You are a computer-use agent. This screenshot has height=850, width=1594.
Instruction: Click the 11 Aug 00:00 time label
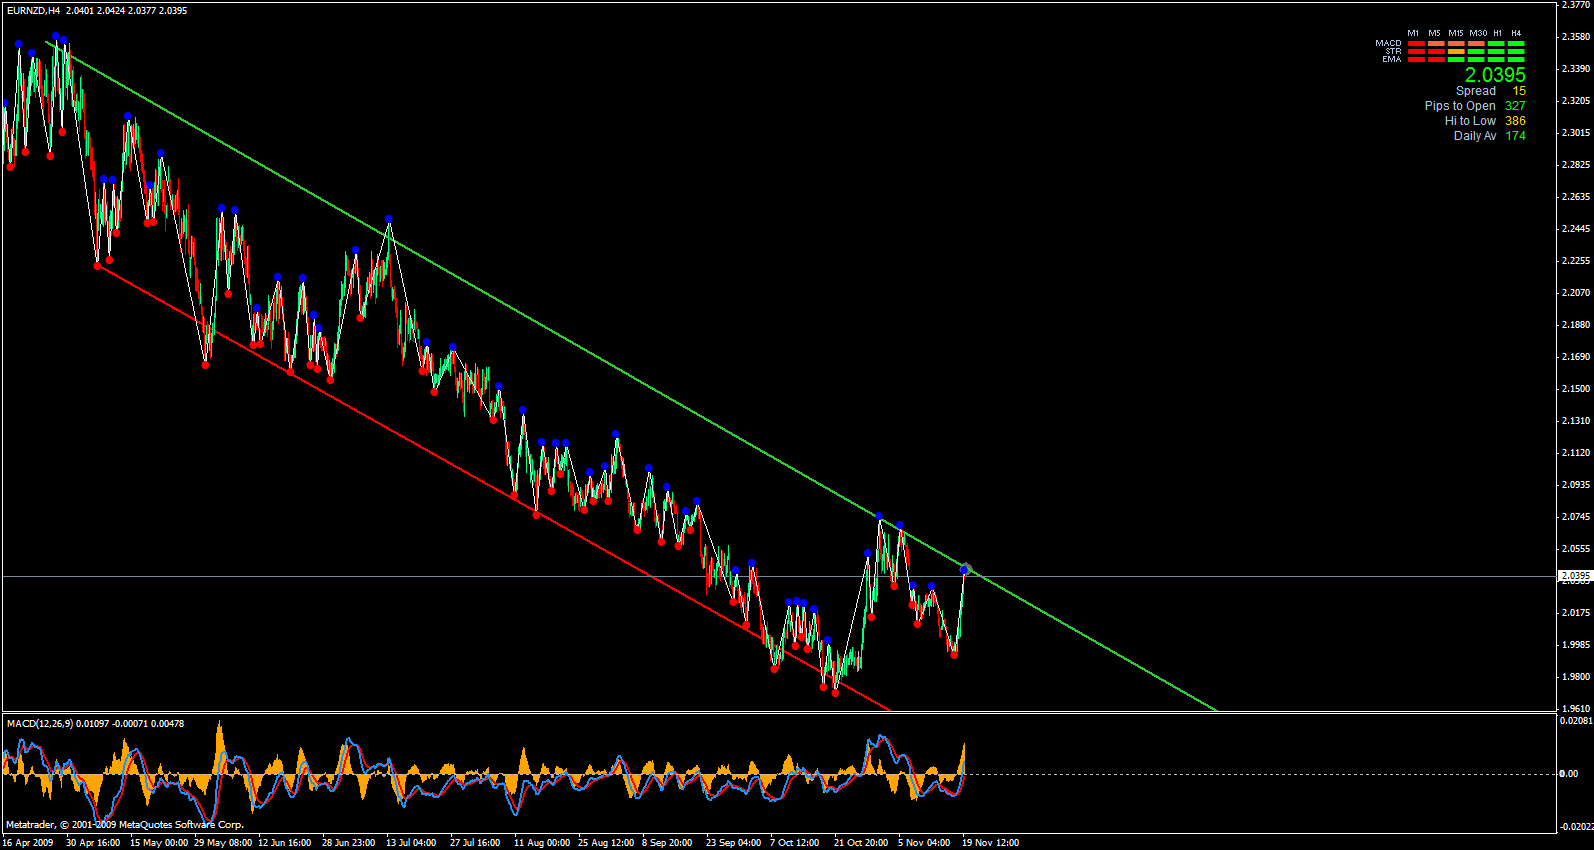coord(541,843)
